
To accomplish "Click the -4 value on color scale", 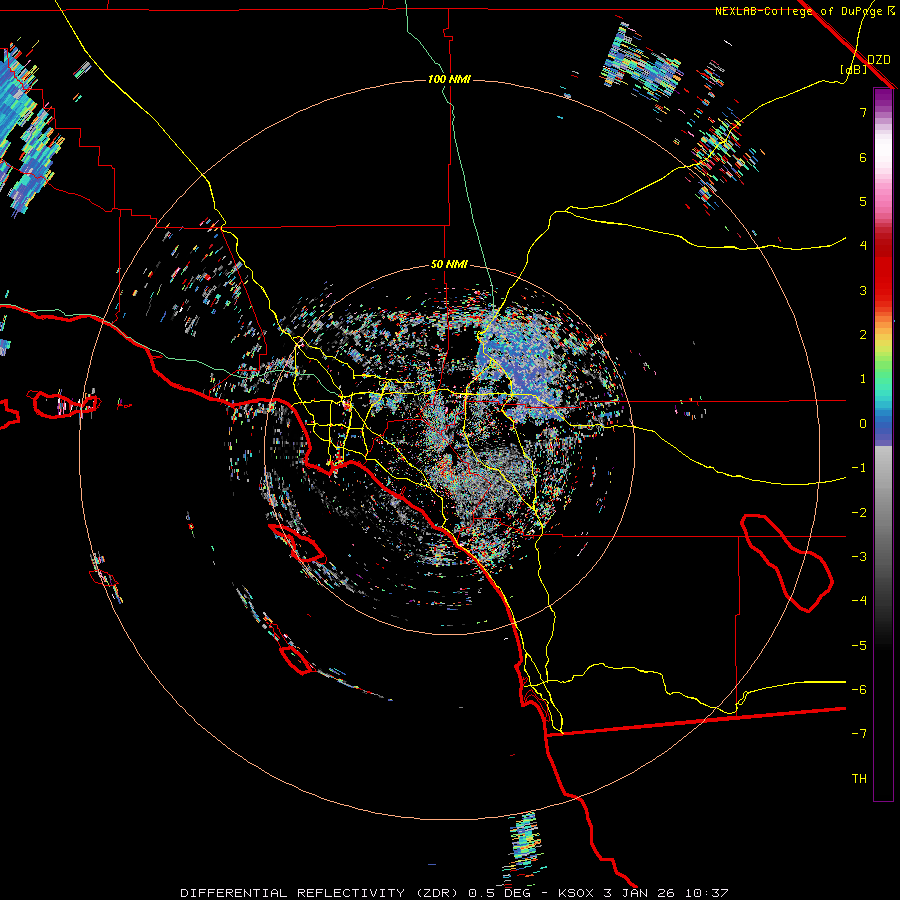I will pyautogui.click(x=859, y=601).
